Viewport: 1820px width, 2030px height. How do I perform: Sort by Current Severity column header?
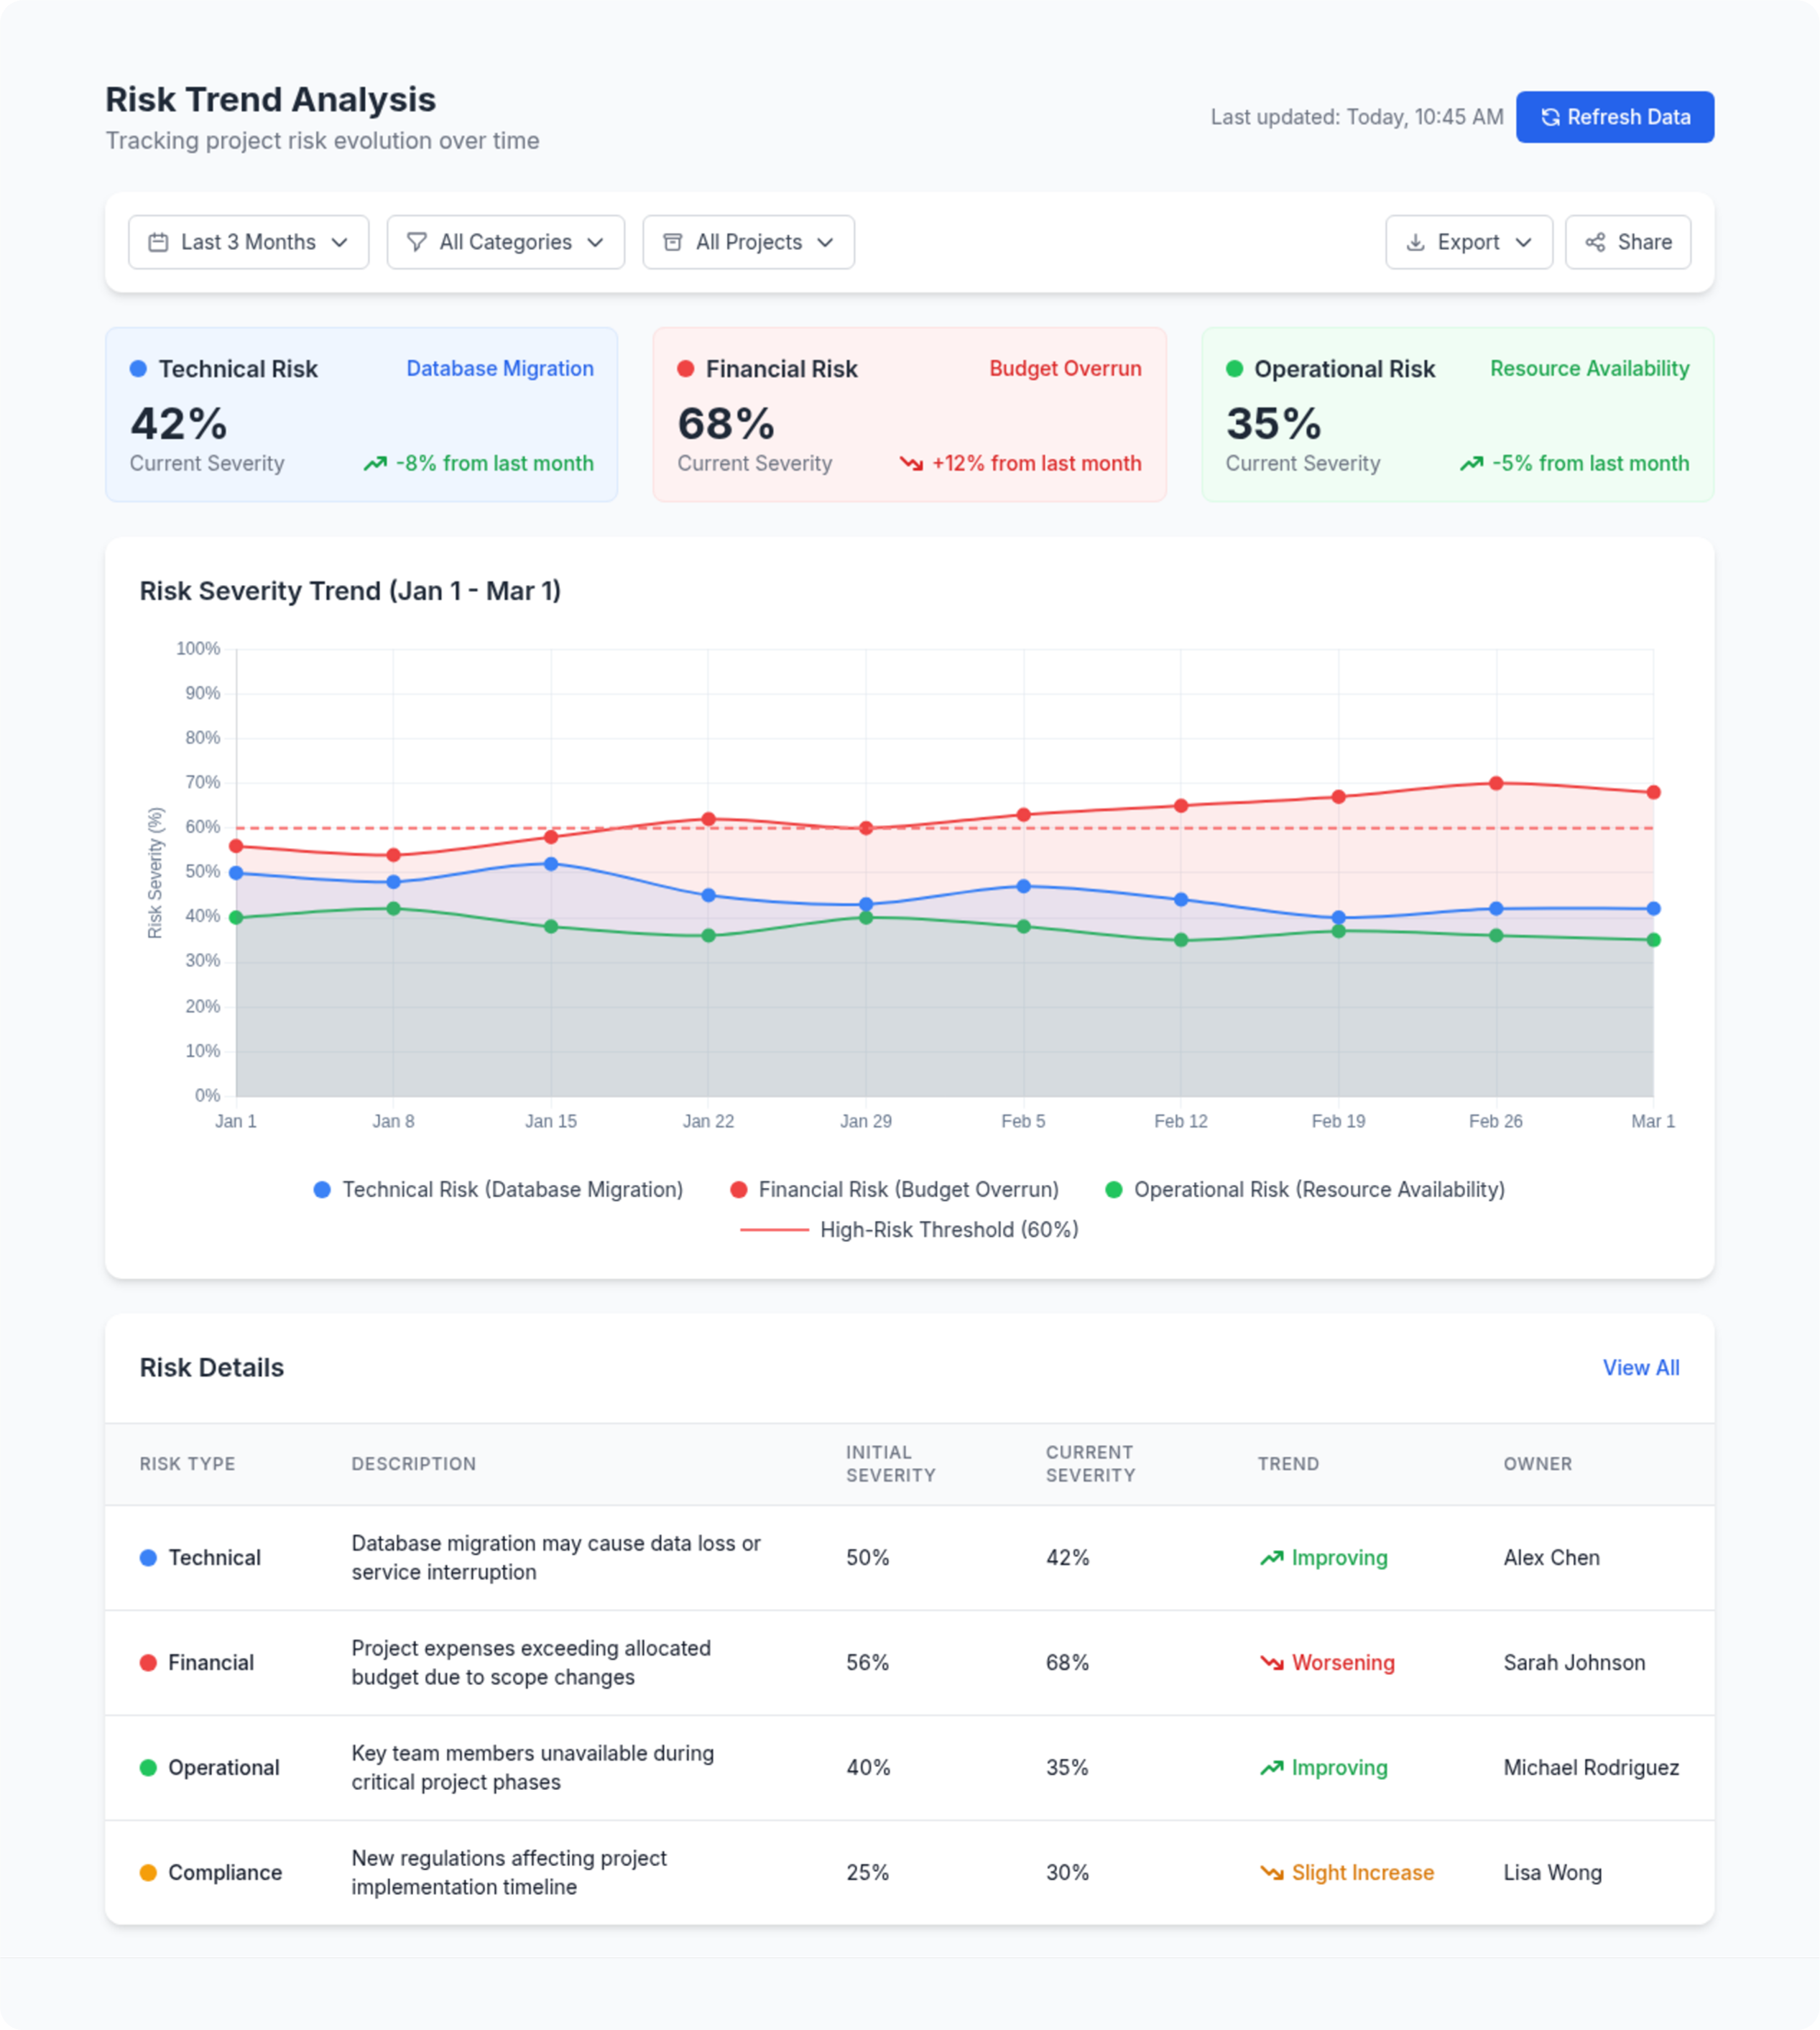pyautogui.click(x=1090, y=1464)
